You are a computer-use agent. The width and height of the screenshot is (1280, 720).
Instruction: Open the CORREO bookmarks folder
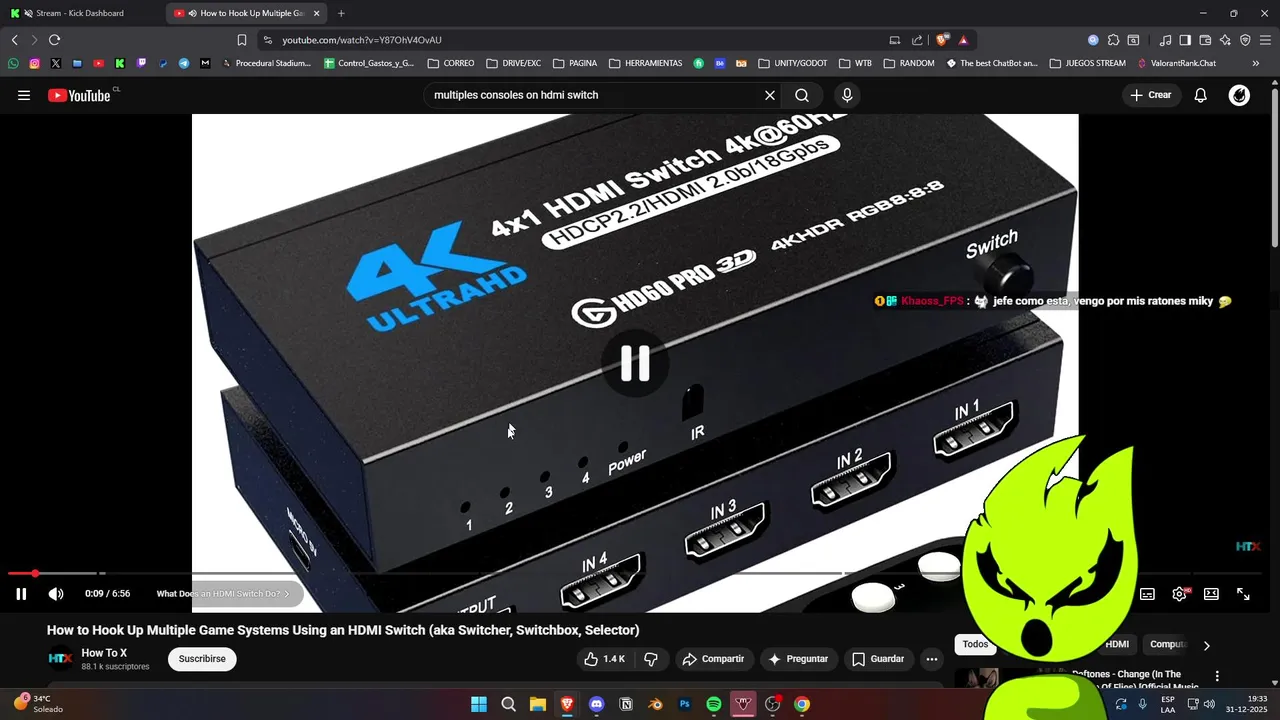[451, 63]
